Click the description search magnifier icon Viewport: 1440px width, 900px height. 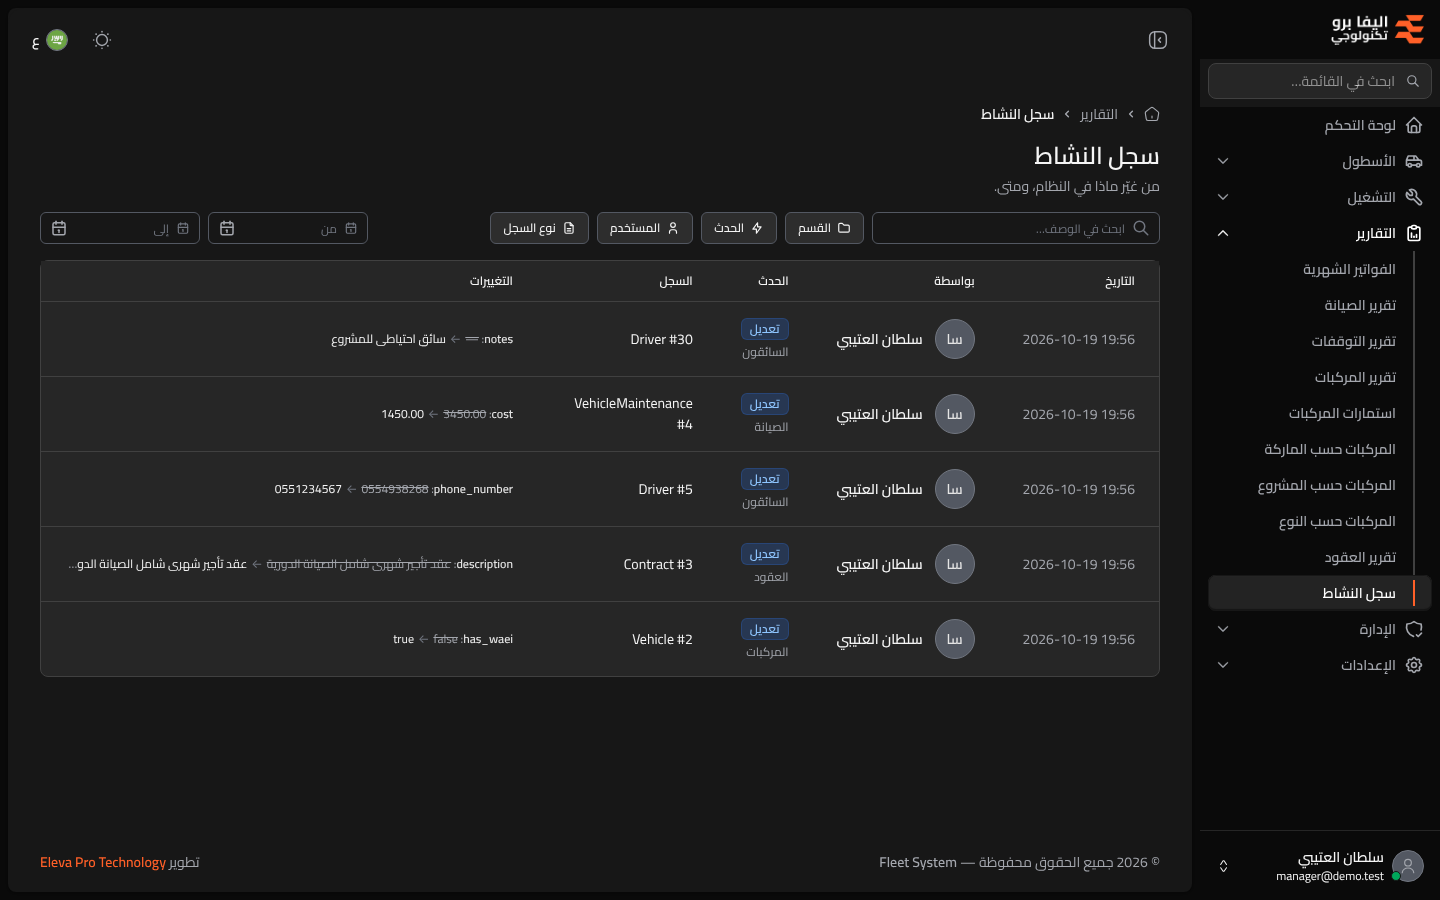1141,228
